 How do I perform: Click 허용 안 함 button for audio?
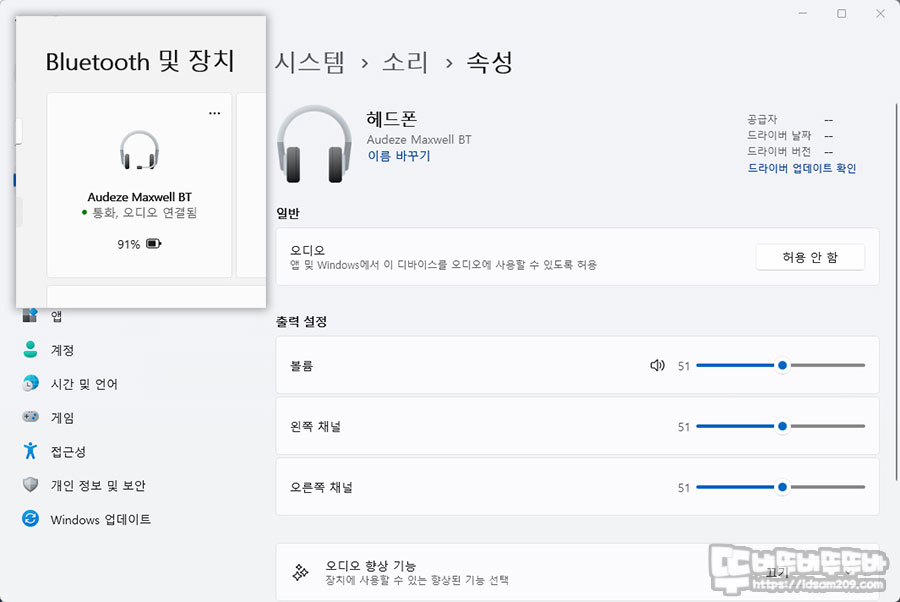point(810,257)
